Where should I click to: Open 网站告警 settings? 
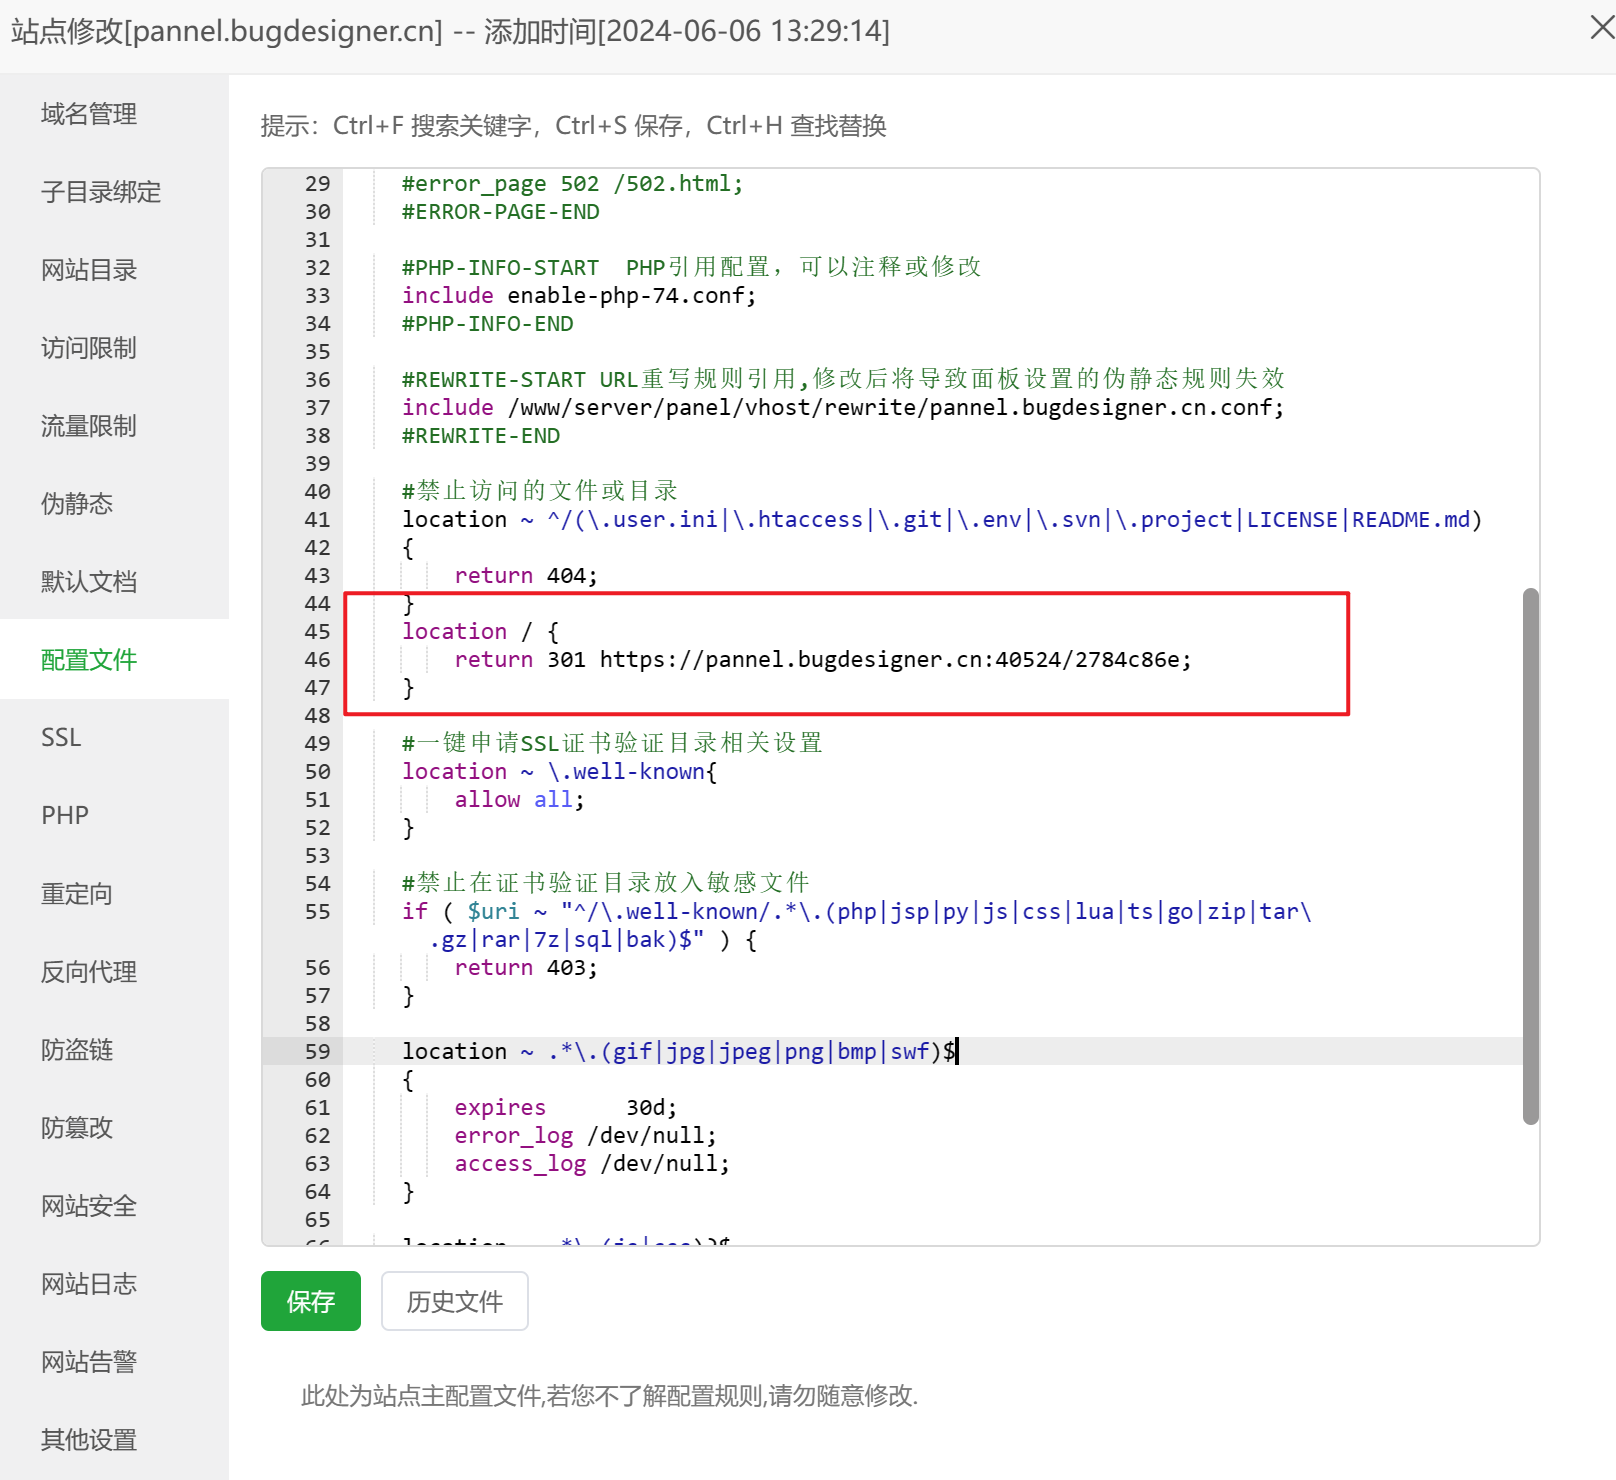89,1362
